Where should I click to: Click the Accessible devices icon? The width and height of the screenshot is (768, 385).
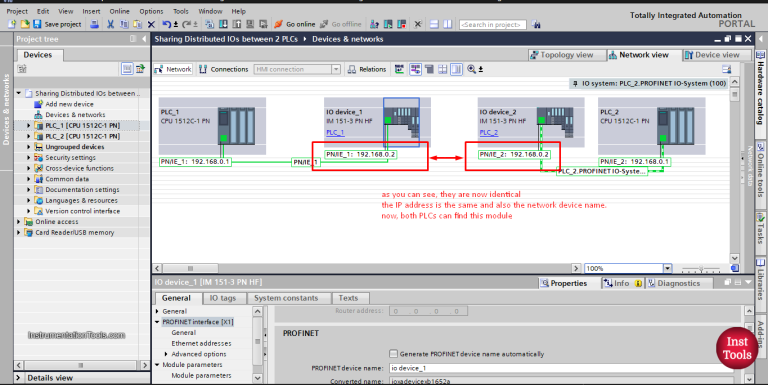click(x=374, y=24)
